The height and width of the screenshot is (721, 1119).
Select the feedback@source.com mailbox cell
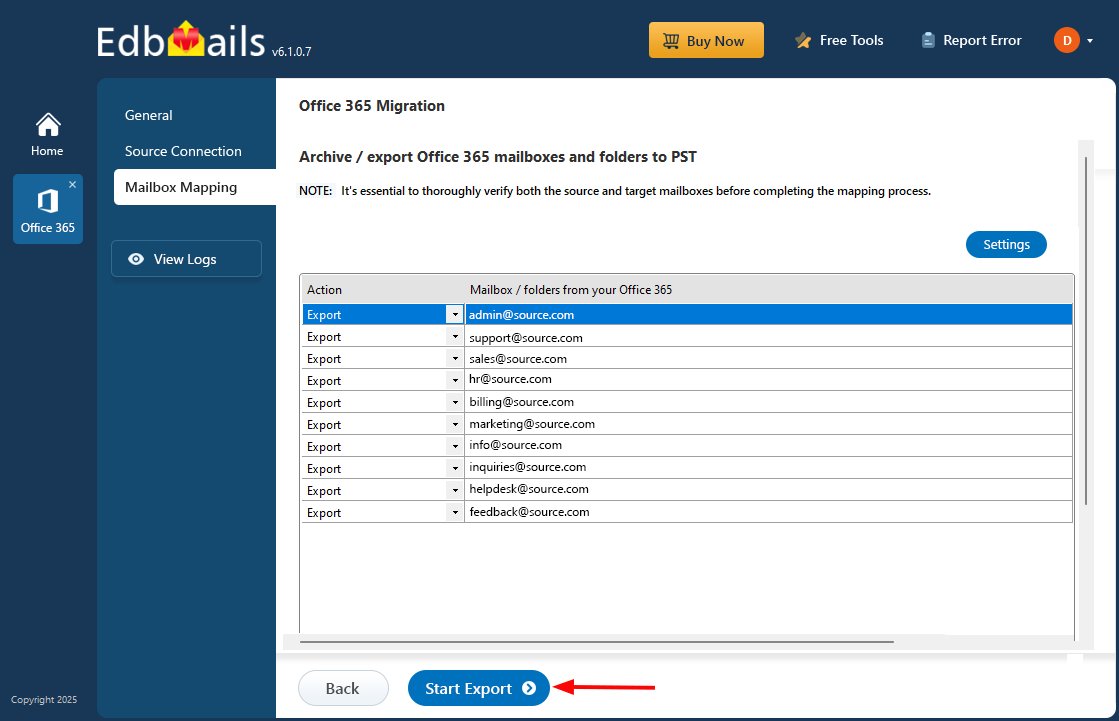(x=769, y=512)
